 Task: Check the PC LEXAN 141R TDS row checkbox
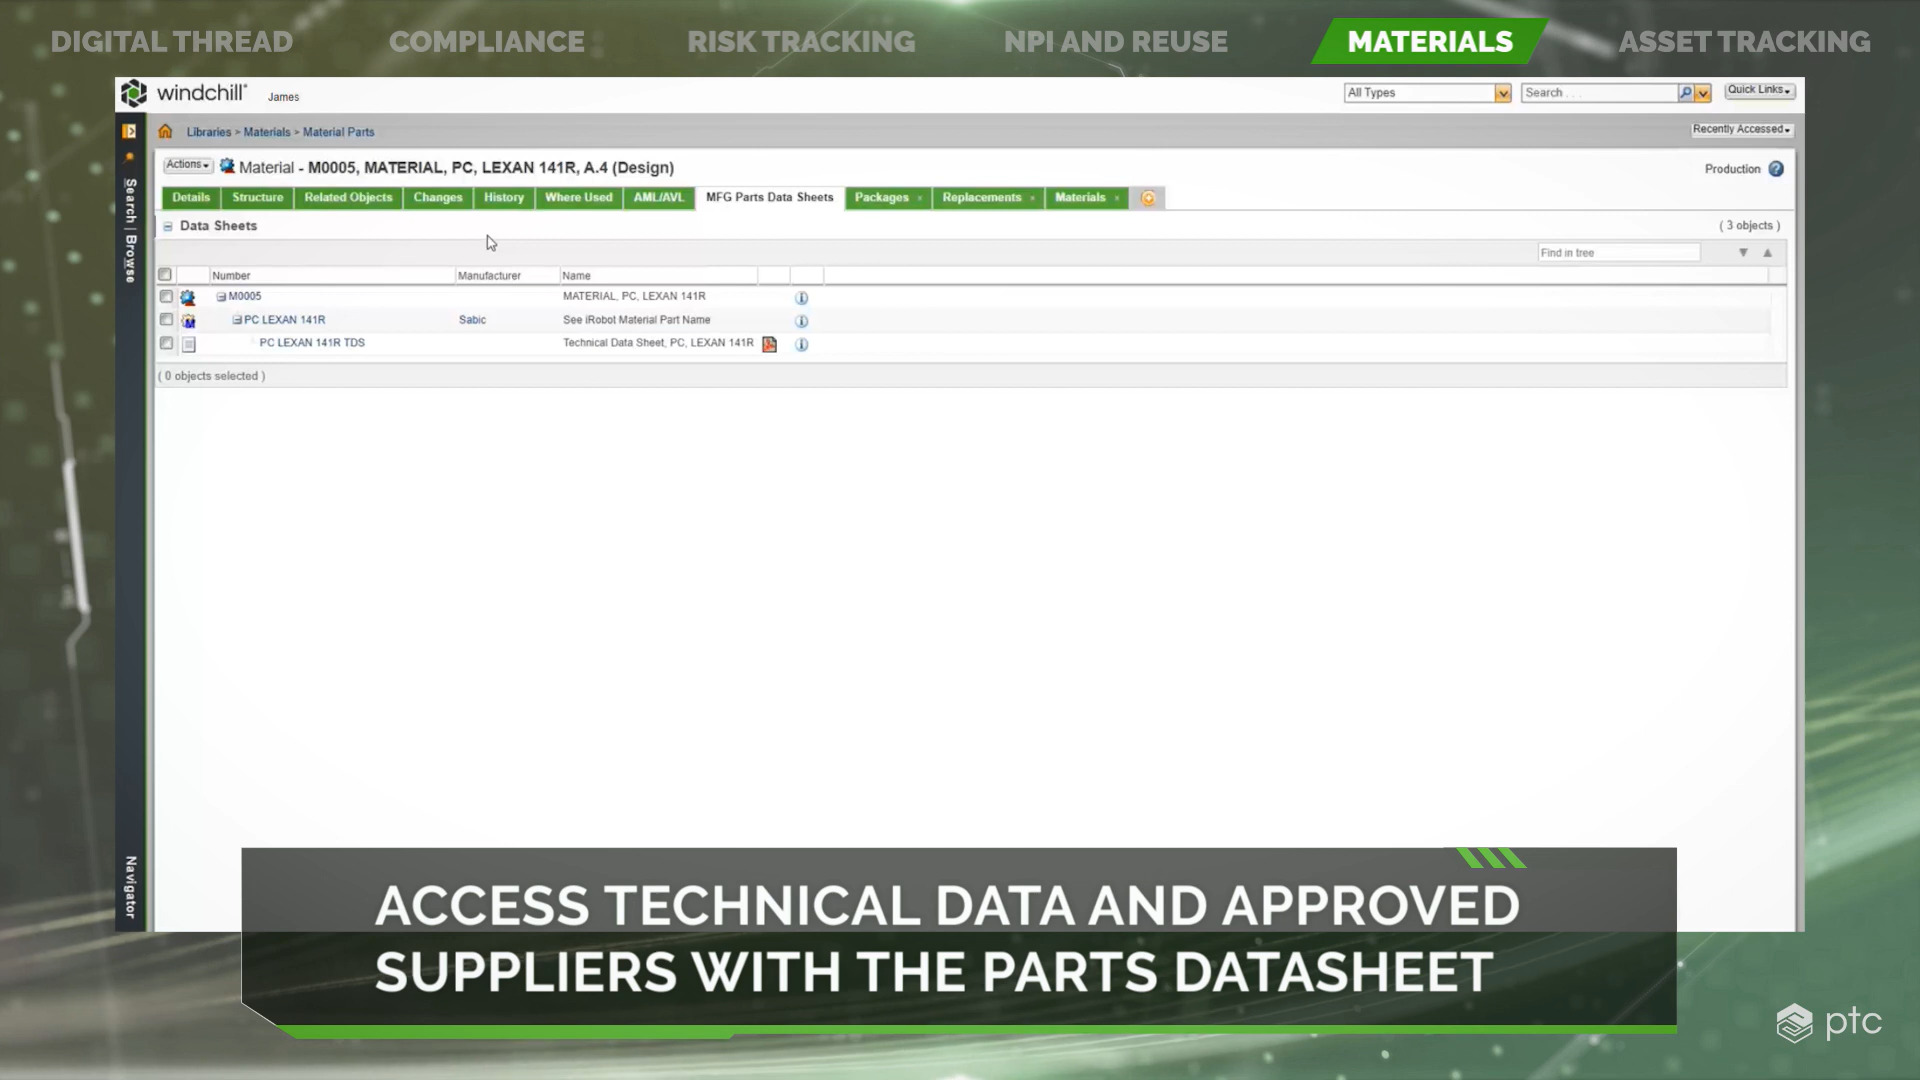point(166,343)
